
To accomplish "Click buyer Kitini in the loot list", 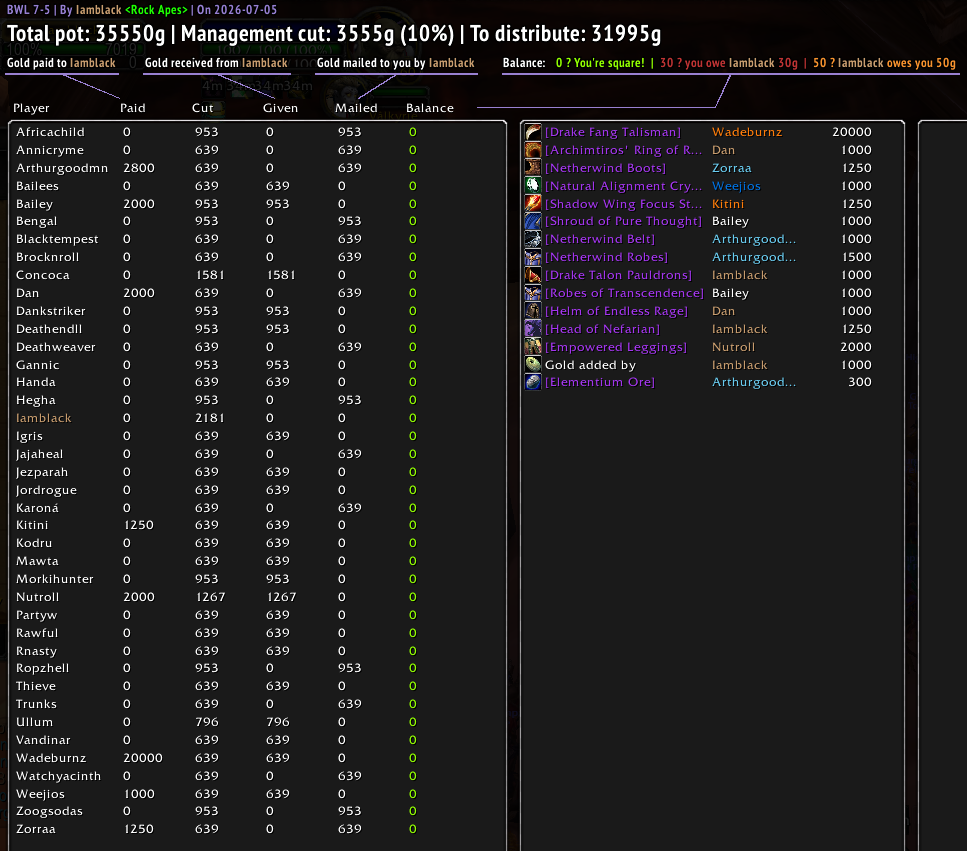I will pyautogui.click(x=728, y=204).
